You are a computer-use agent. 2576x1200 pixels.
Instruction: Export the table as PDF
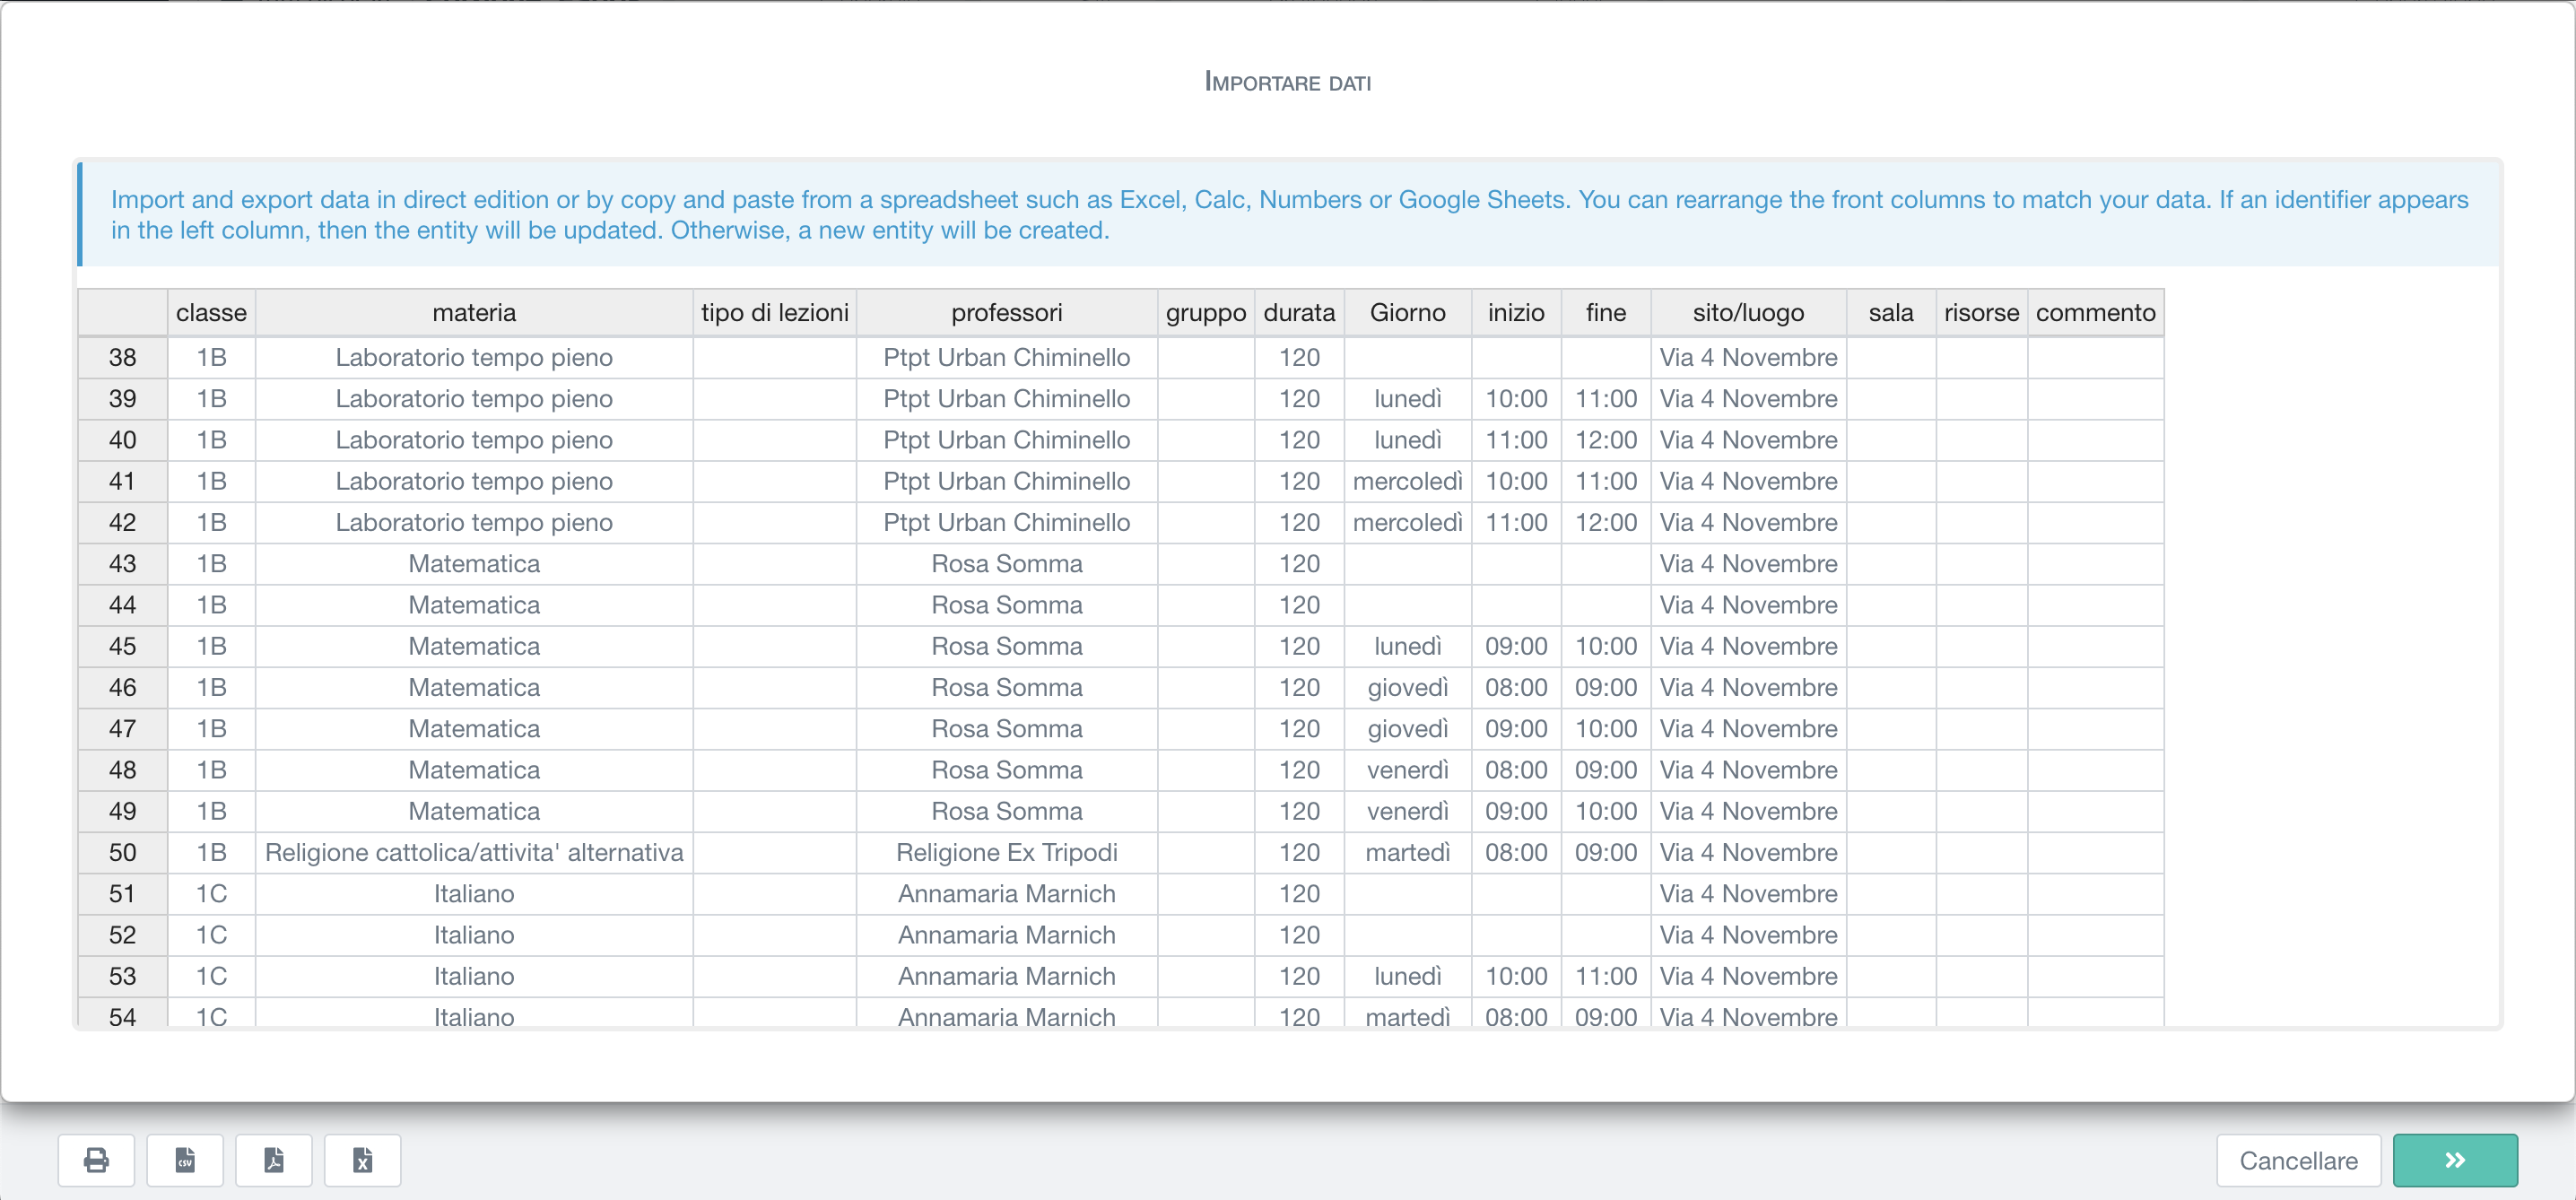coord(274,1160)
